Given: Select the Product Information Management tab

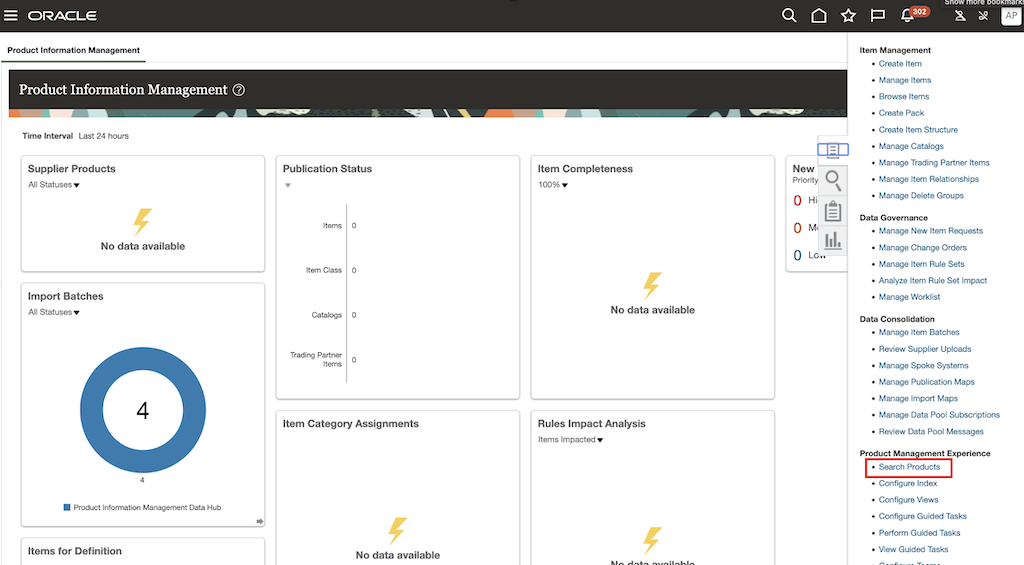Looking at the screenshot, I should (73, 50).
